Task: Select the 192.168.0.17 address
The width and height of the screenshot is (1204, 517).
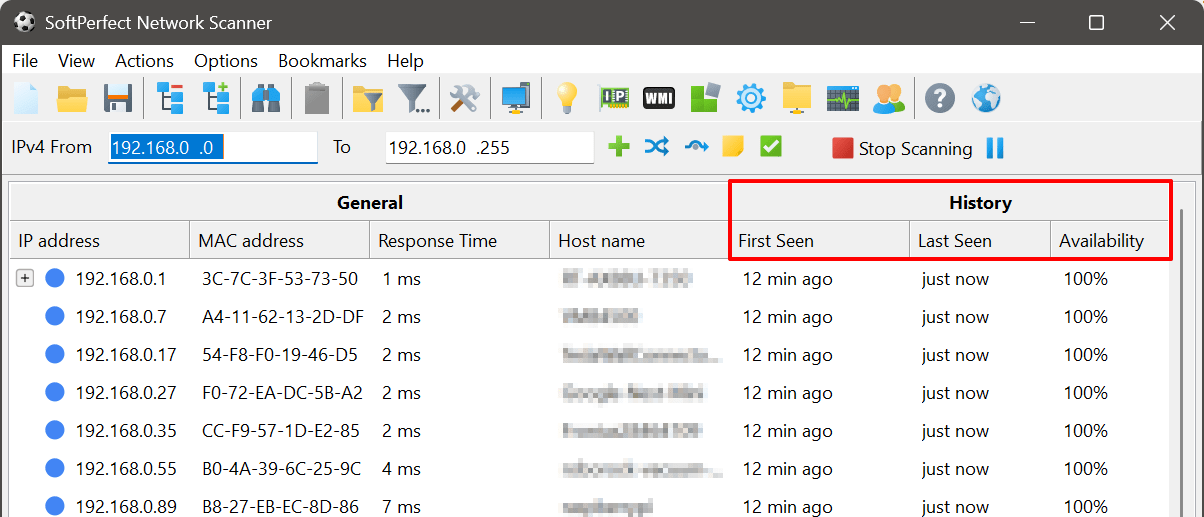Action: (x=126, y=355)
